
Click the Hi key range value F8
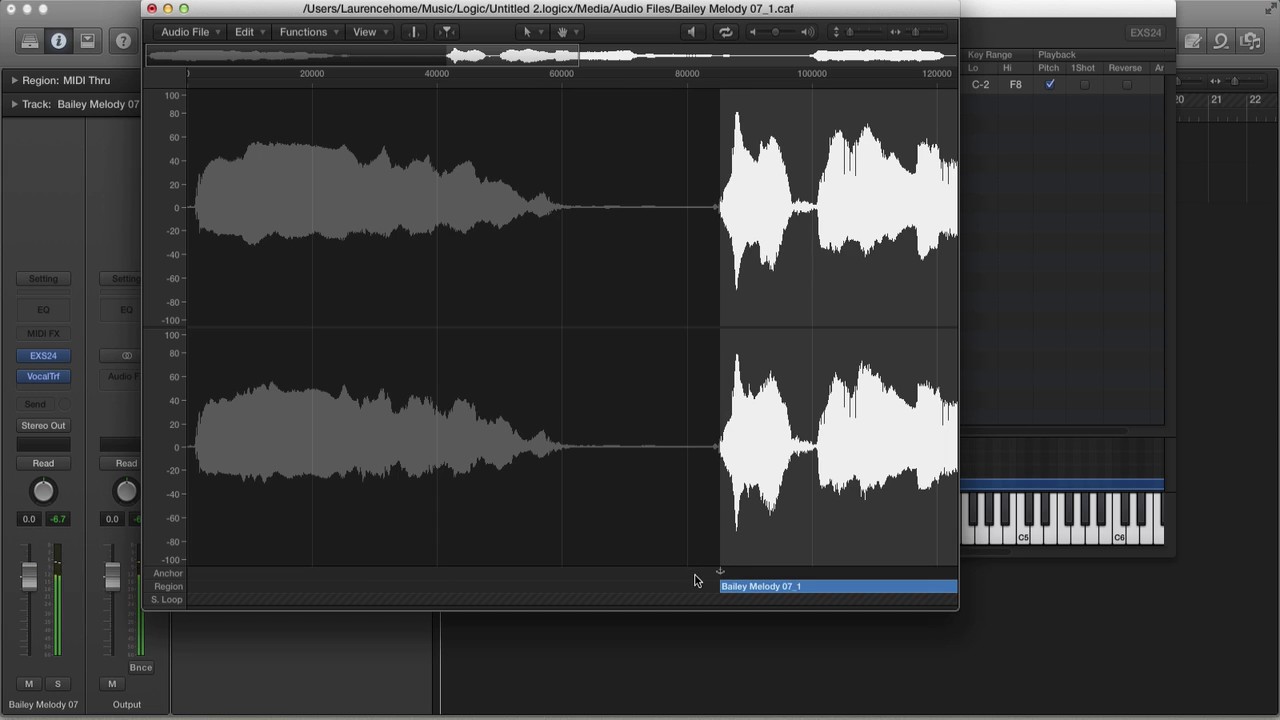[1015, 84]
